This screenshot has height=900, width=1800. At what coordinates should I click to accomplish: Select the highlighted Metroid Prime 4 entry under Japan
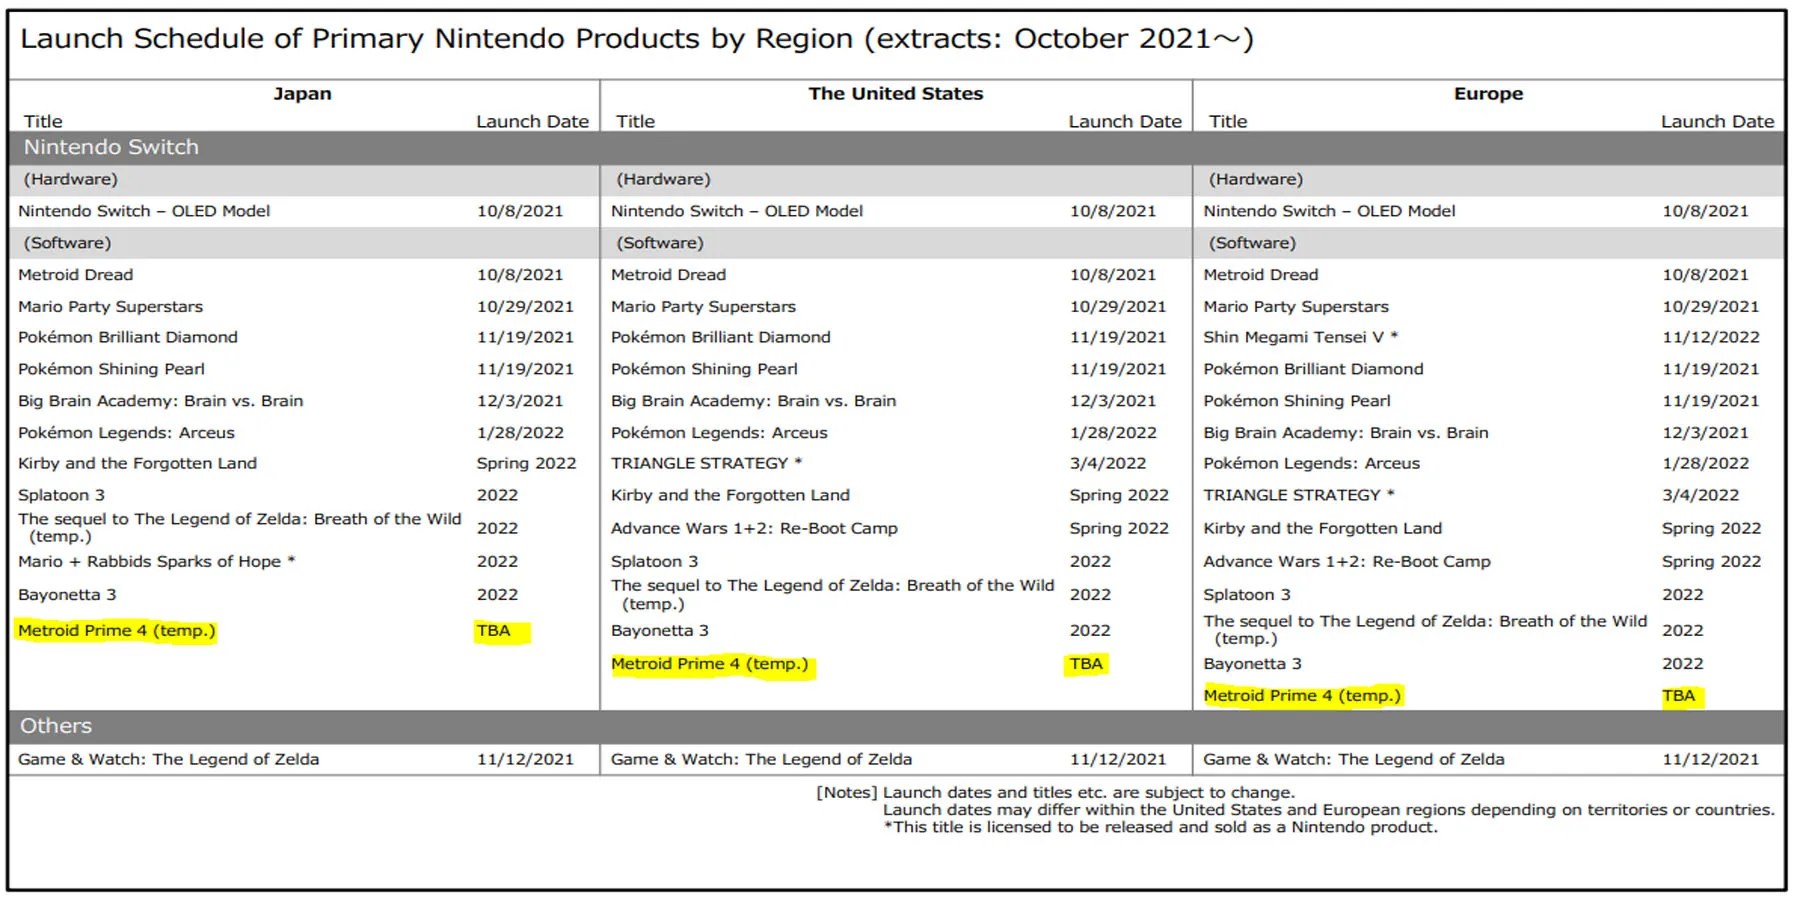click(117, 631)
